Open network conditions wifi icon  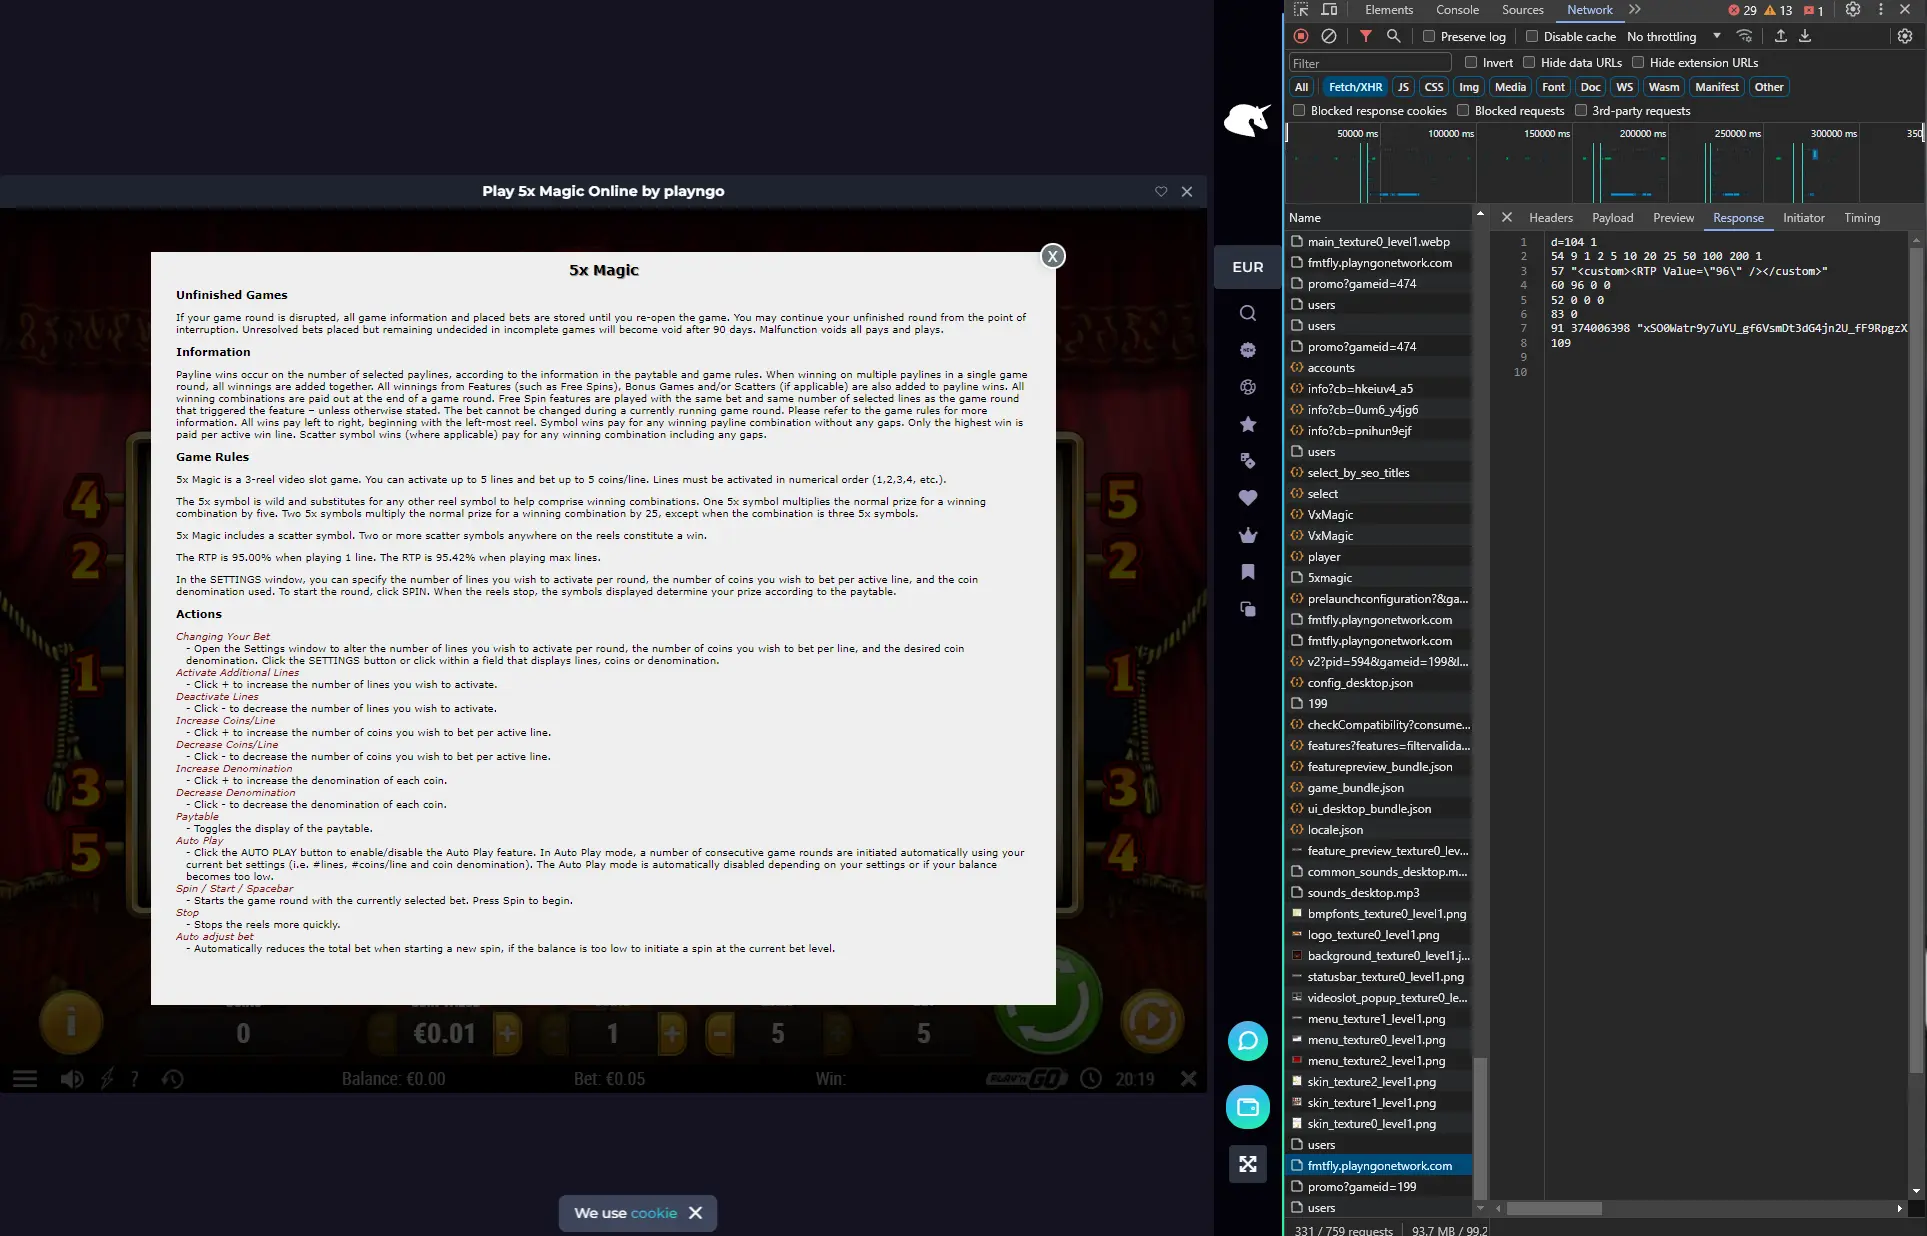click(1744, 36)
